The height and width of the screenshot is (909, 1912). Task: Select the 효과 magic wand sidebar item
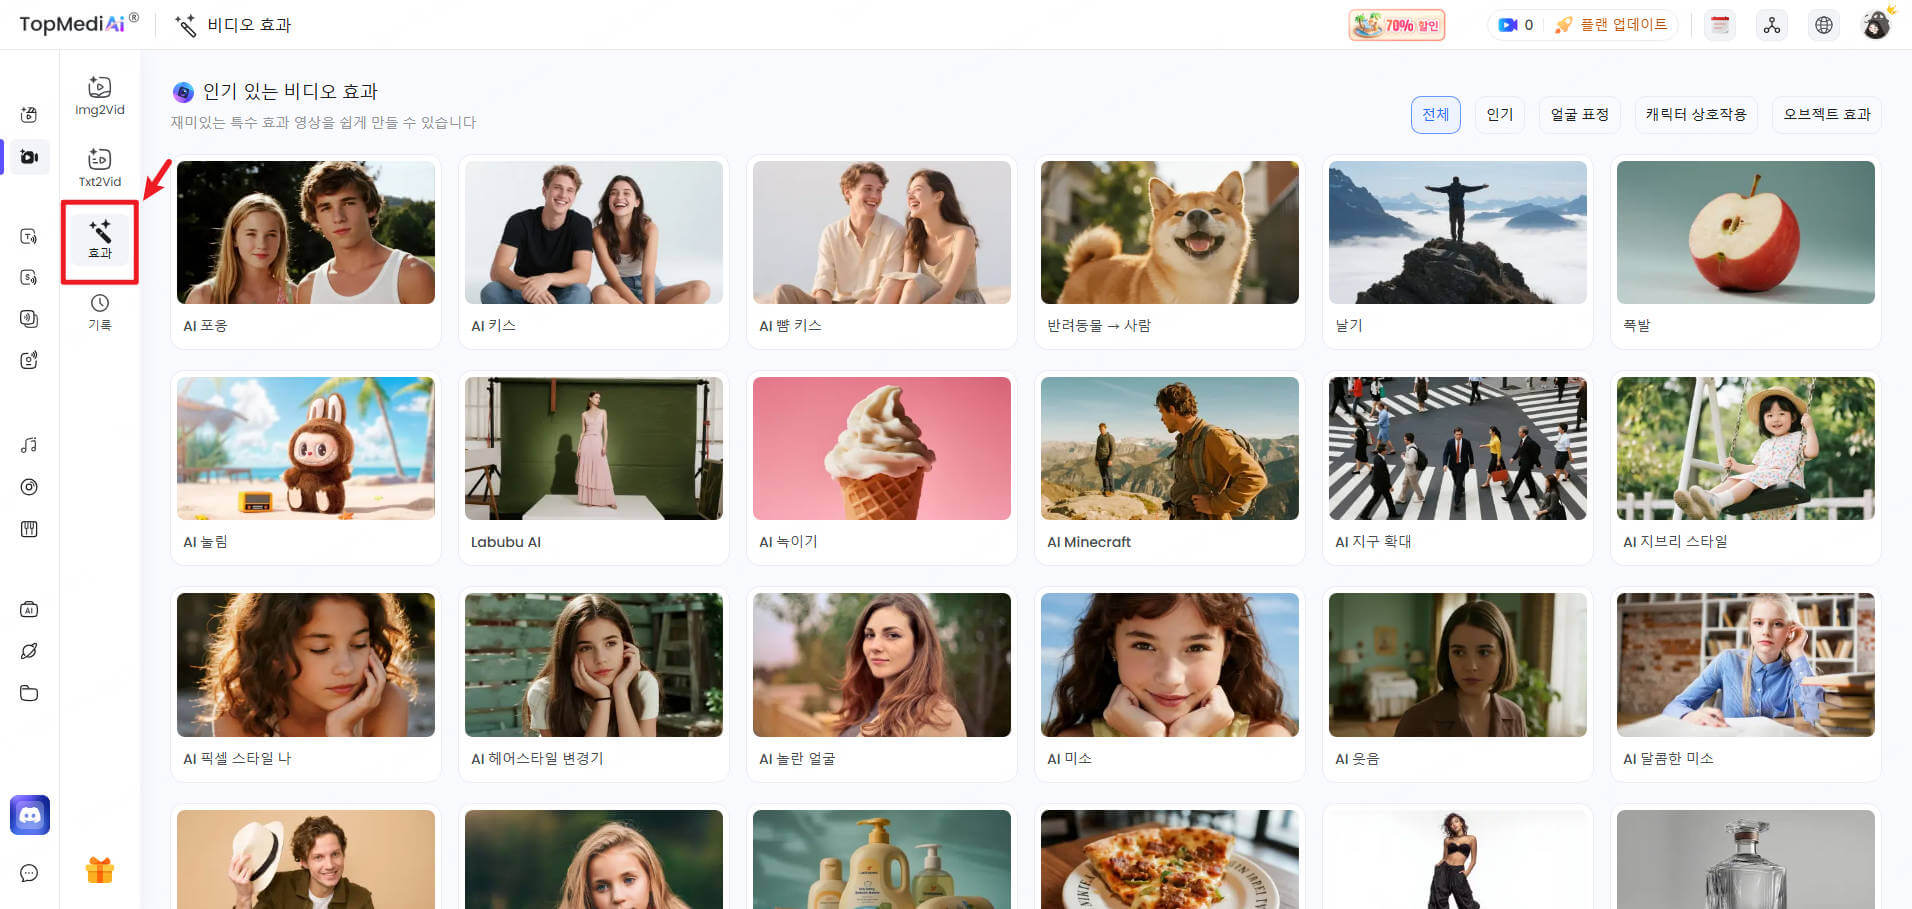[99, 240]
